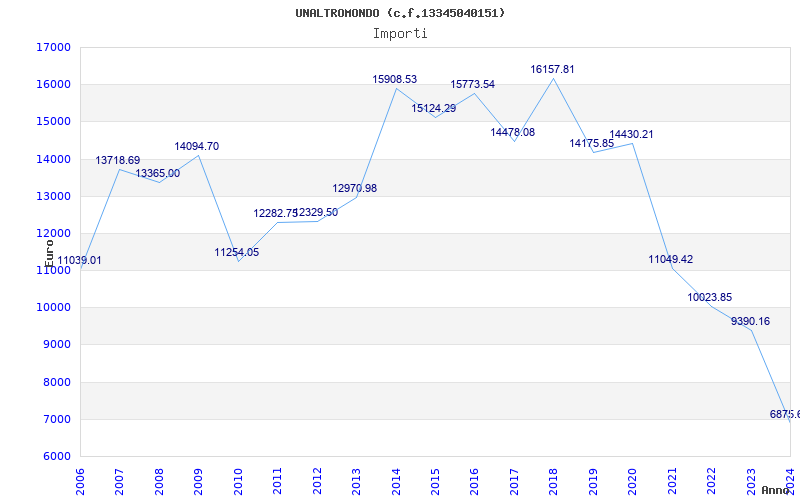Click the x-axis year 2016
Viewport: 800px width, 500px height.
pos(474,481)
